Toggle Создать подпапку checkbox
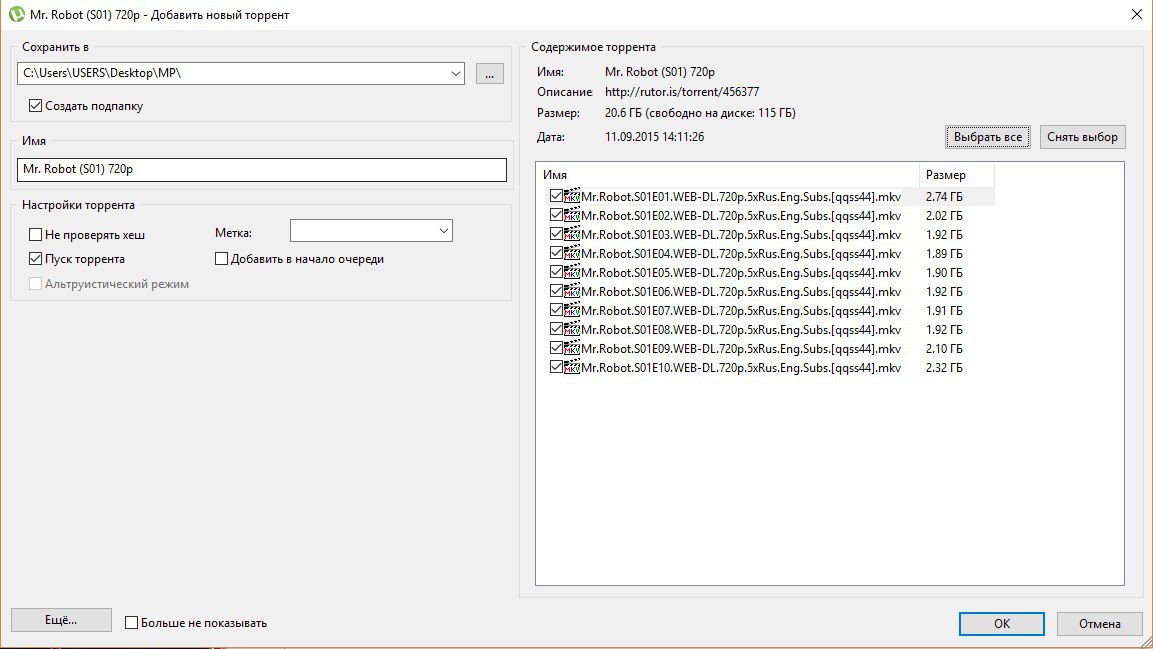1153x649 pixels. 35,106
